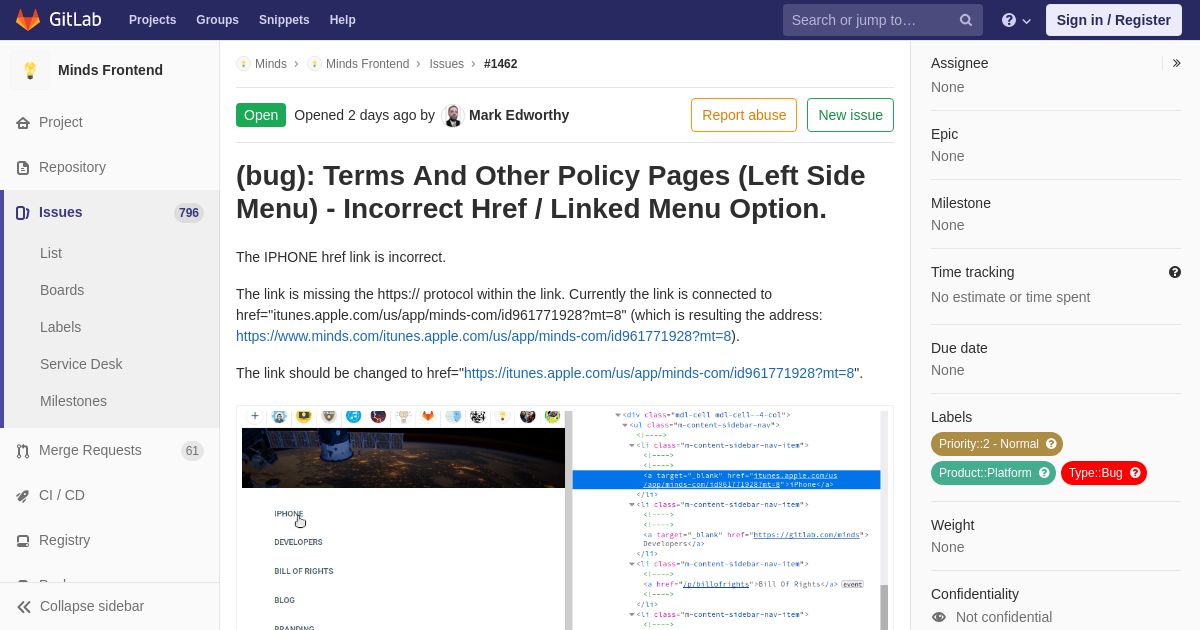The height and width of the screenshot is (630, 1200).
Task: Go to Minds Frontend breadcrumb link
Action: pyautogui.click(x=367, y=64)
